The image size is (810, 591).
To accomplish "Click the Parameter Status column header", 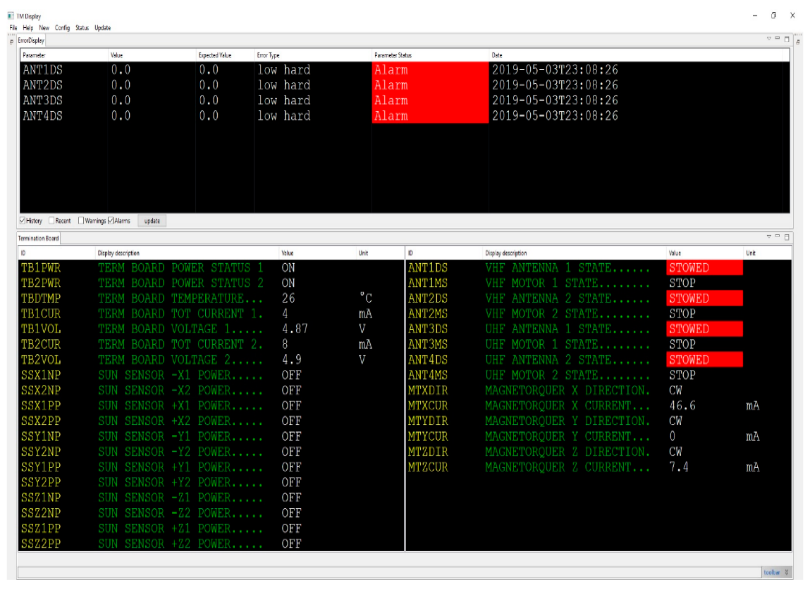I will pyautogui.click(x=430, y=55).
